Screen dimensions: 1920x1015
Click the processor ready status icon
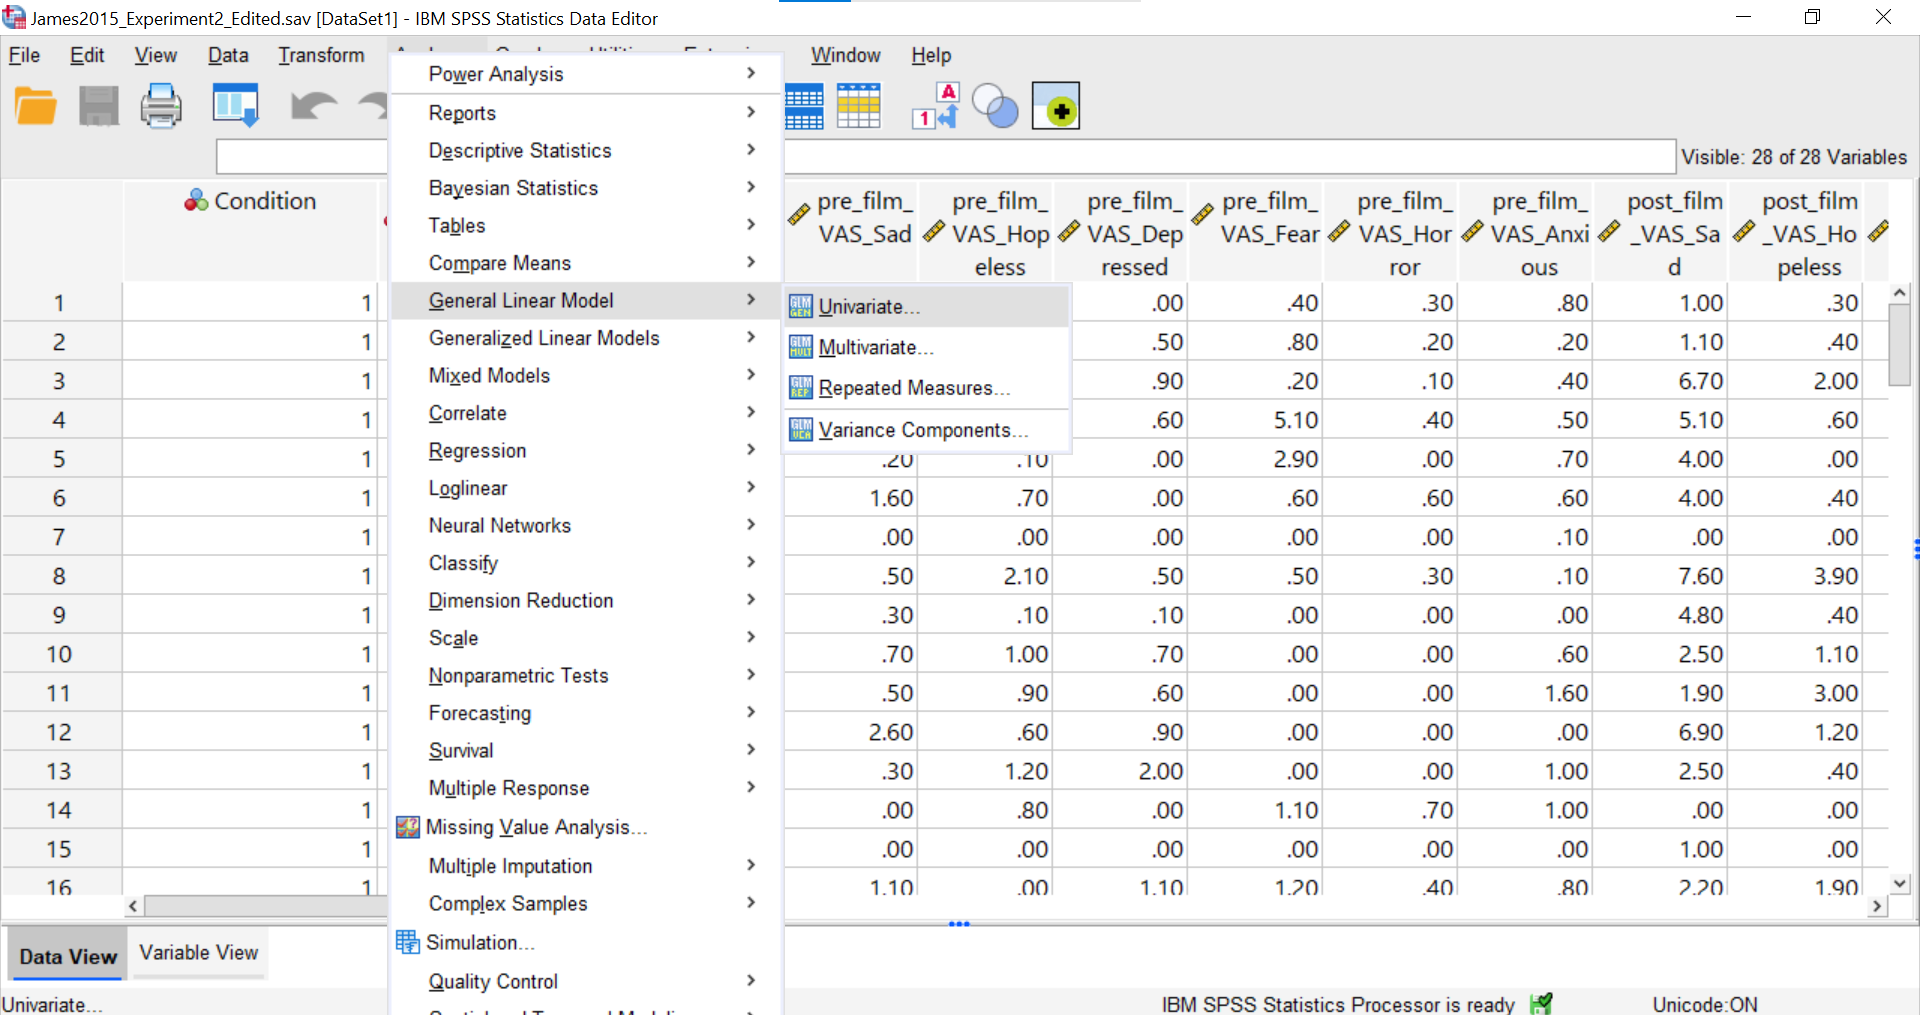tap(1541, 1004)
